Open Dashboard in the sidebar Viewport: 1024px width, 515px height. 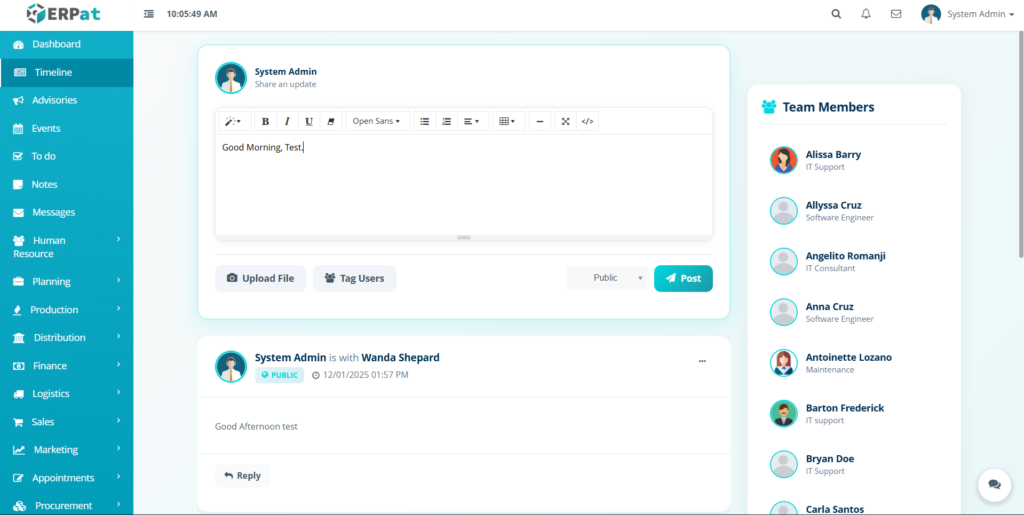coord(67,44)
